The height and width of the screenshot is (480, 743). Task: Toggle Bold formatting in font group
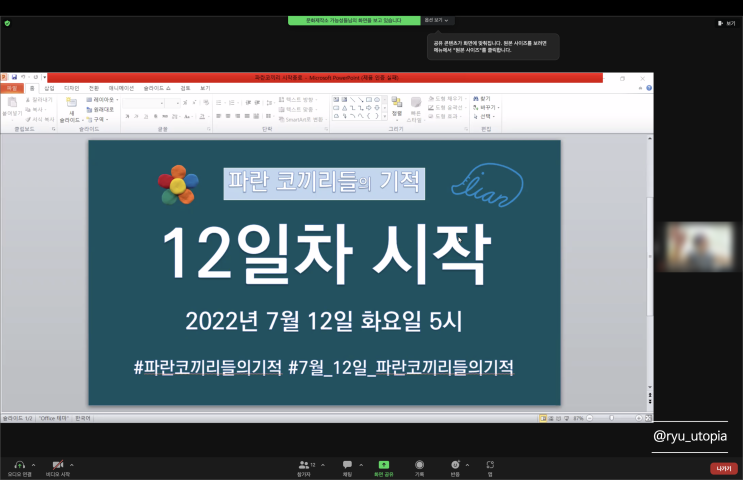point(127,116)
